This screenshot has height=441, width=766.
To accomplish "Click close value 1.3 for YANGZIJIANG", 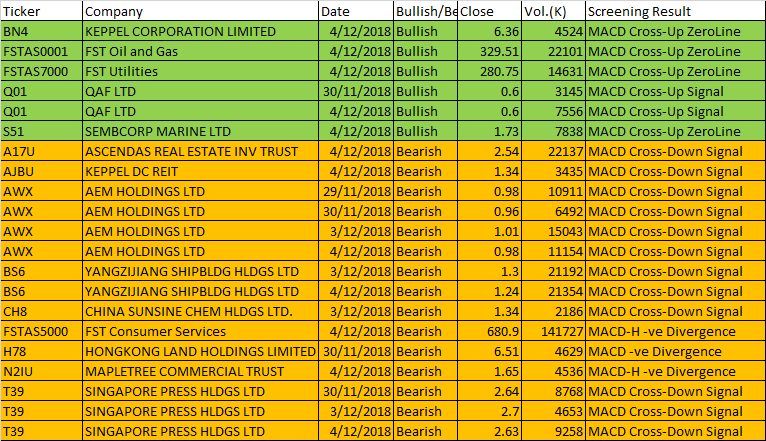I will (x=489, y=272).
